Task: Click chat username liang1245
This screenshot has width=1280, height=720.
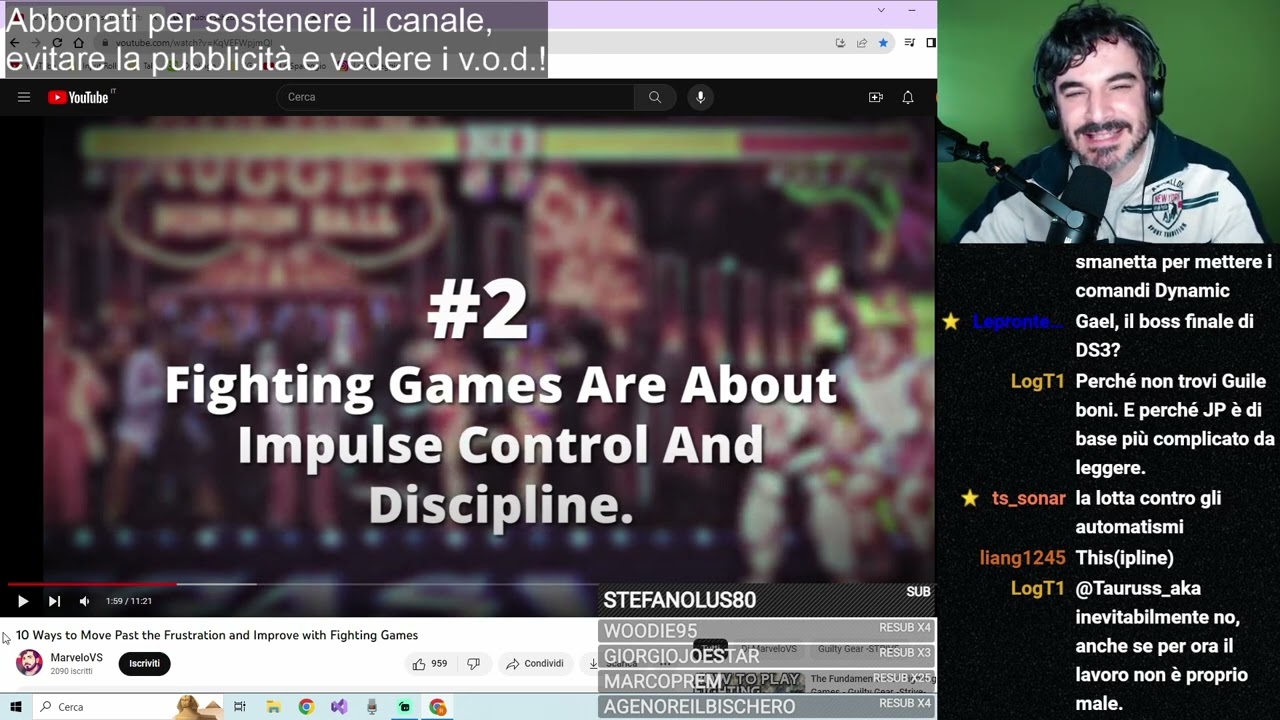Action: [1023, 558]
